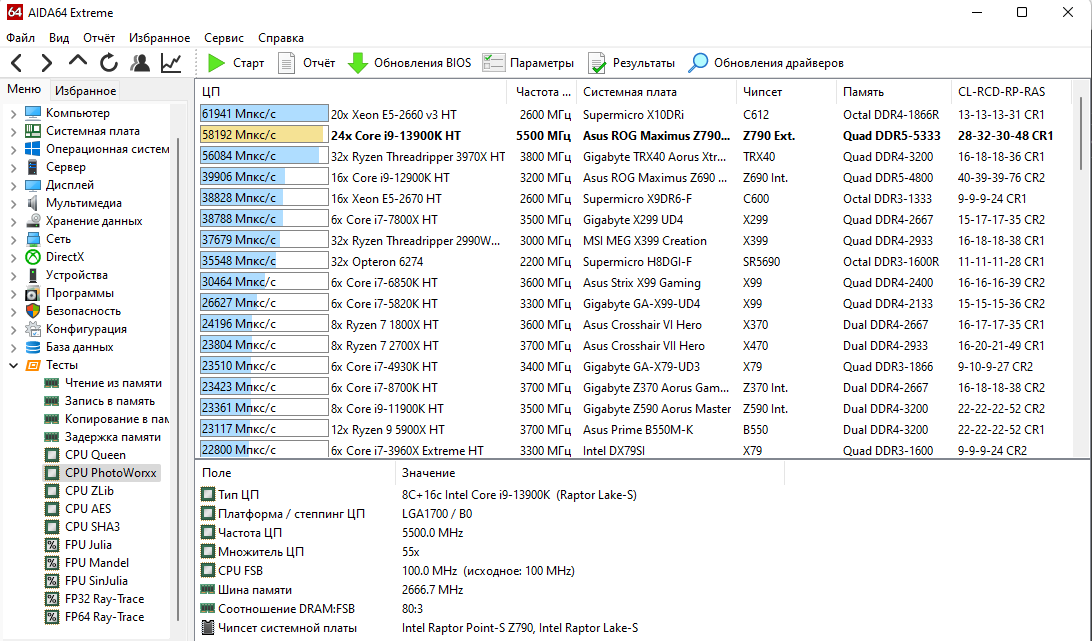1092x641 pixels.
Task: Expand the Дисплей tree node
Action: 13,185
